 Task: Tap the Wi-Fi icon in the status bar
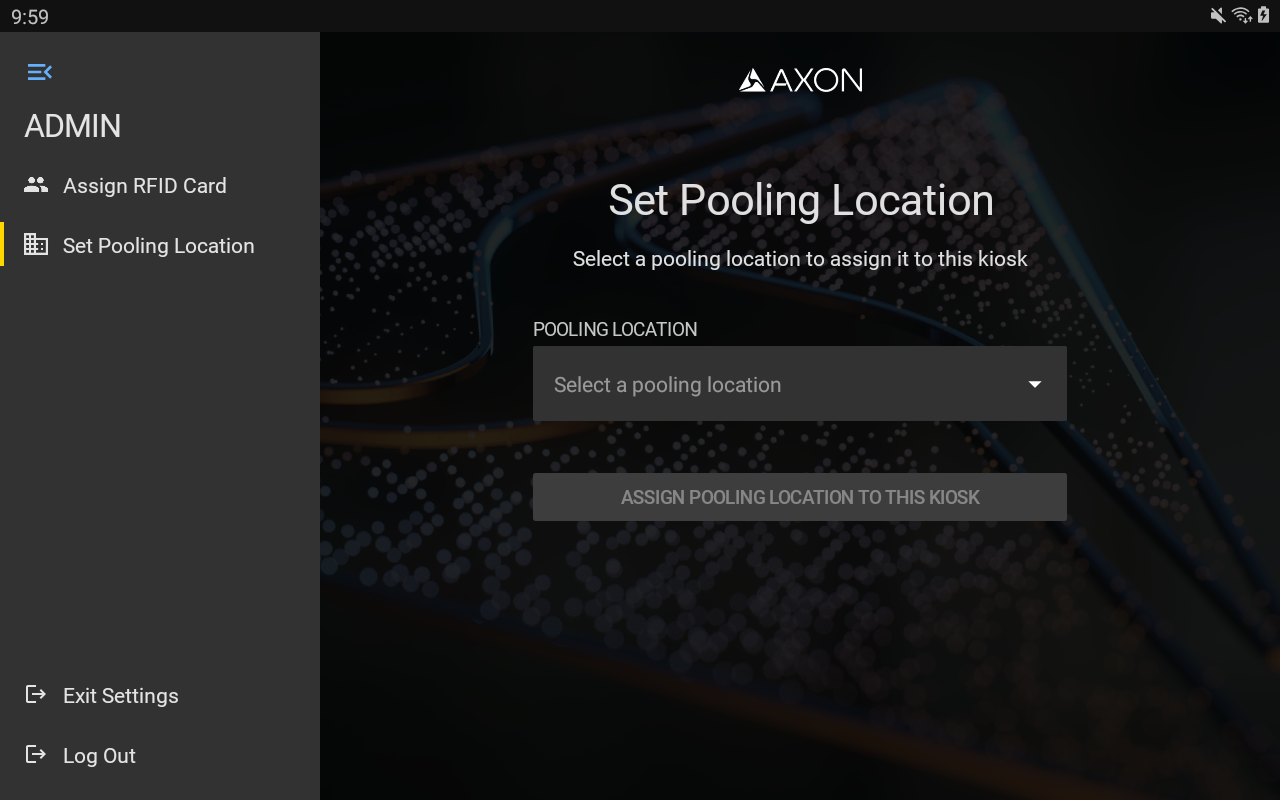click(1241, 15)
